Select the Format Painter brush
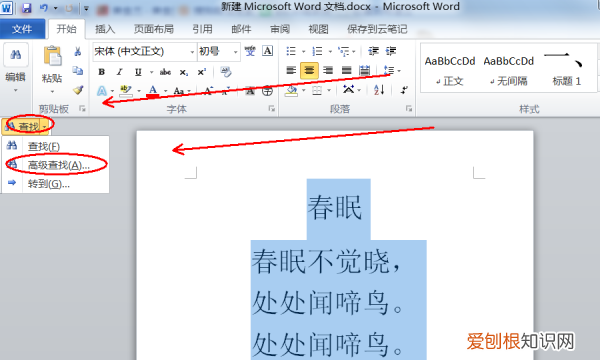This screenshot has width=600, height=360. (x=78, y=90)
